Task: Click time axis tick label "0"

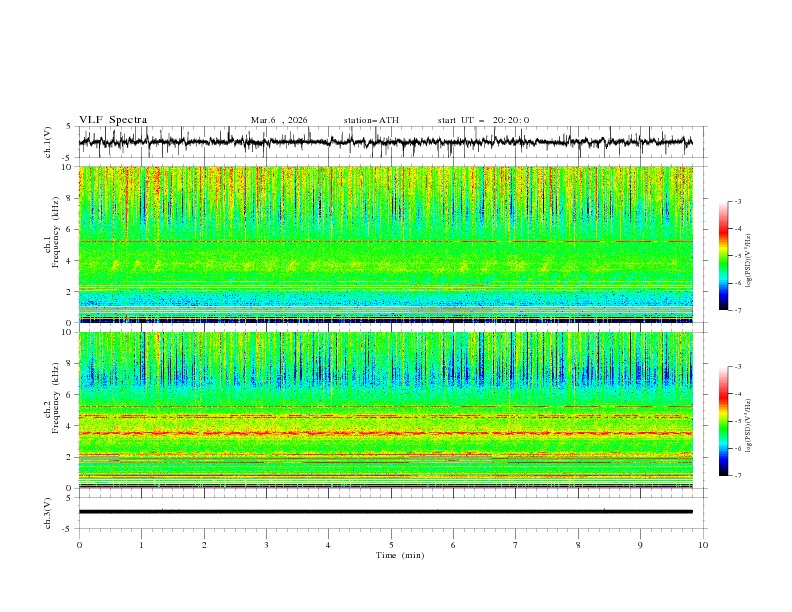Action: 79,545
